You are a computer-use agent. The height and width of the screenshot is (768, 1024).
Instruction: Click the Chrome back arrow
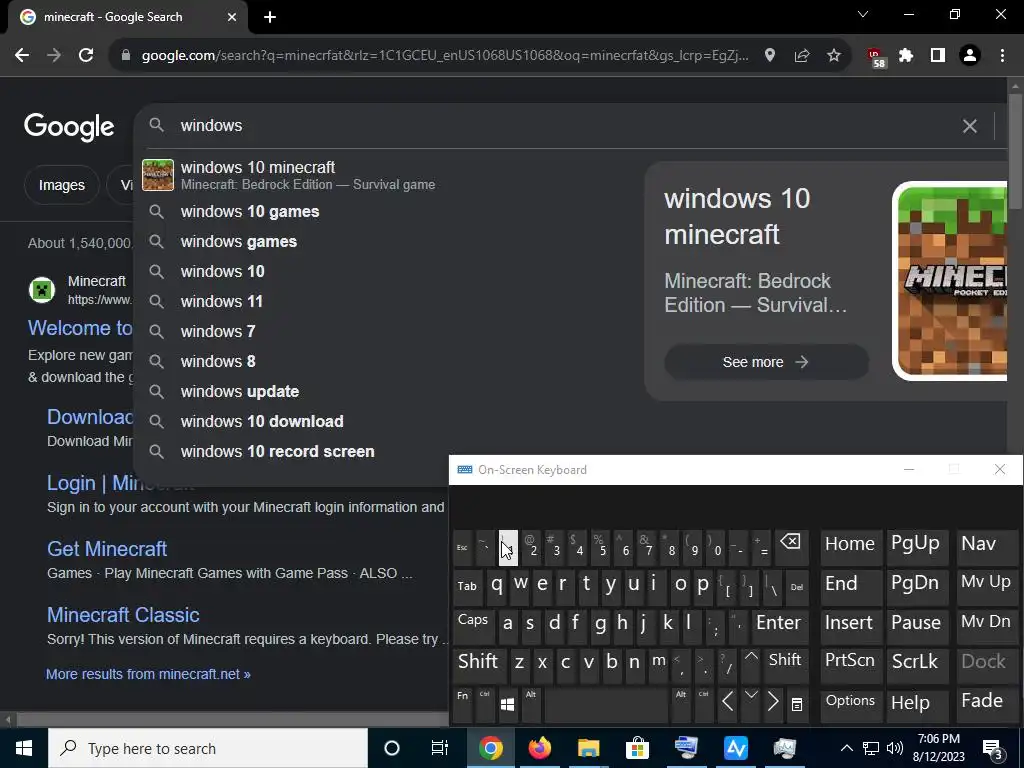[x=22, y=56]
